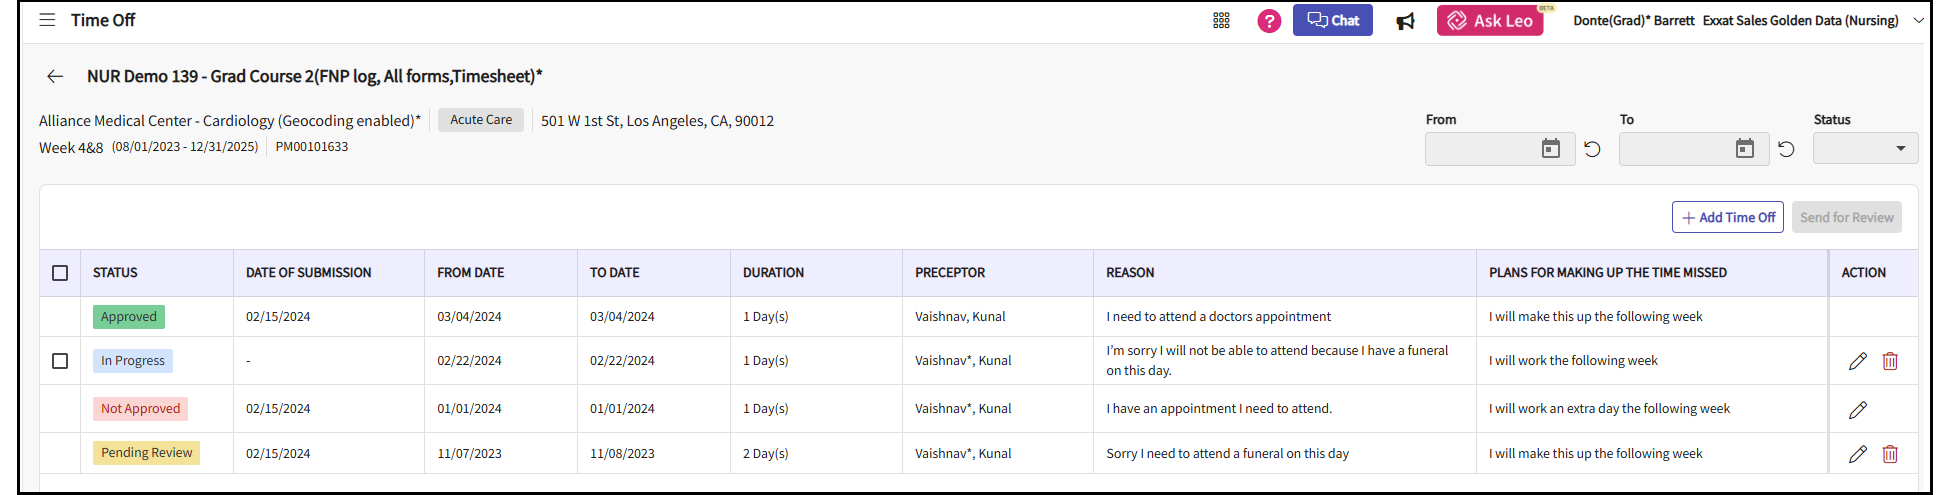Select the In Progress row checkbox

(x=60, y=361)
